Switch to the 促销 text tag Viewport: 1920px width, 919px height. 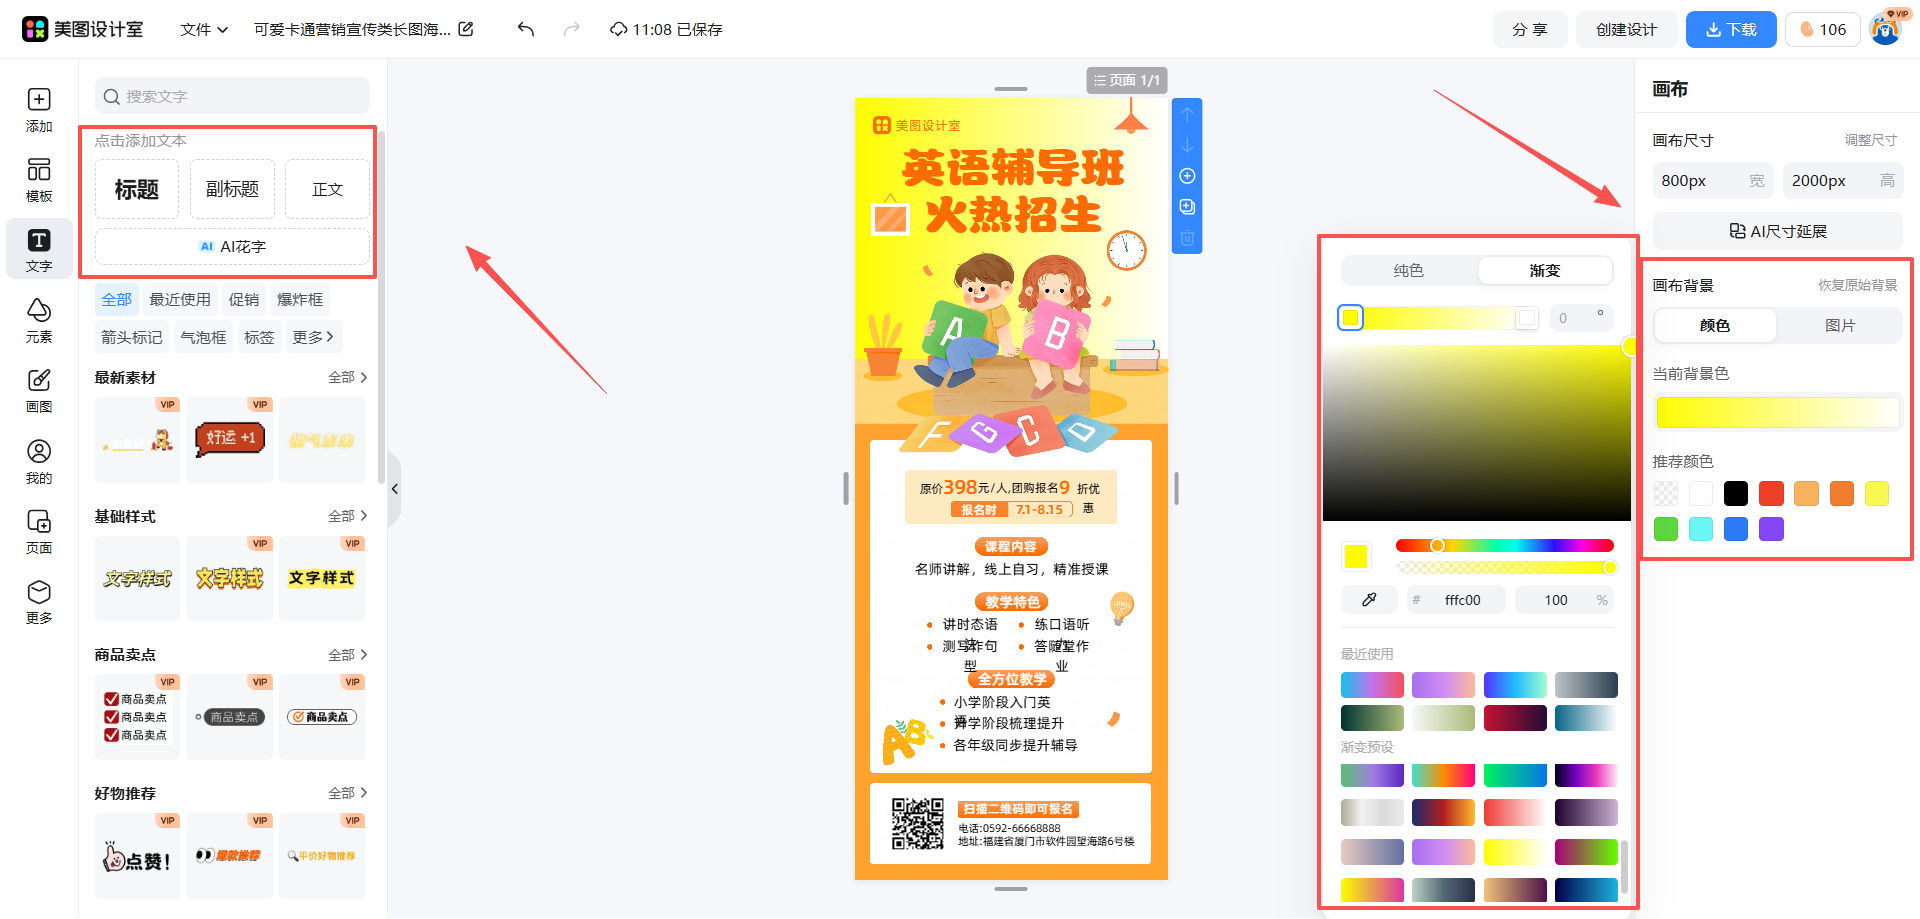click(x=243, y=298)
